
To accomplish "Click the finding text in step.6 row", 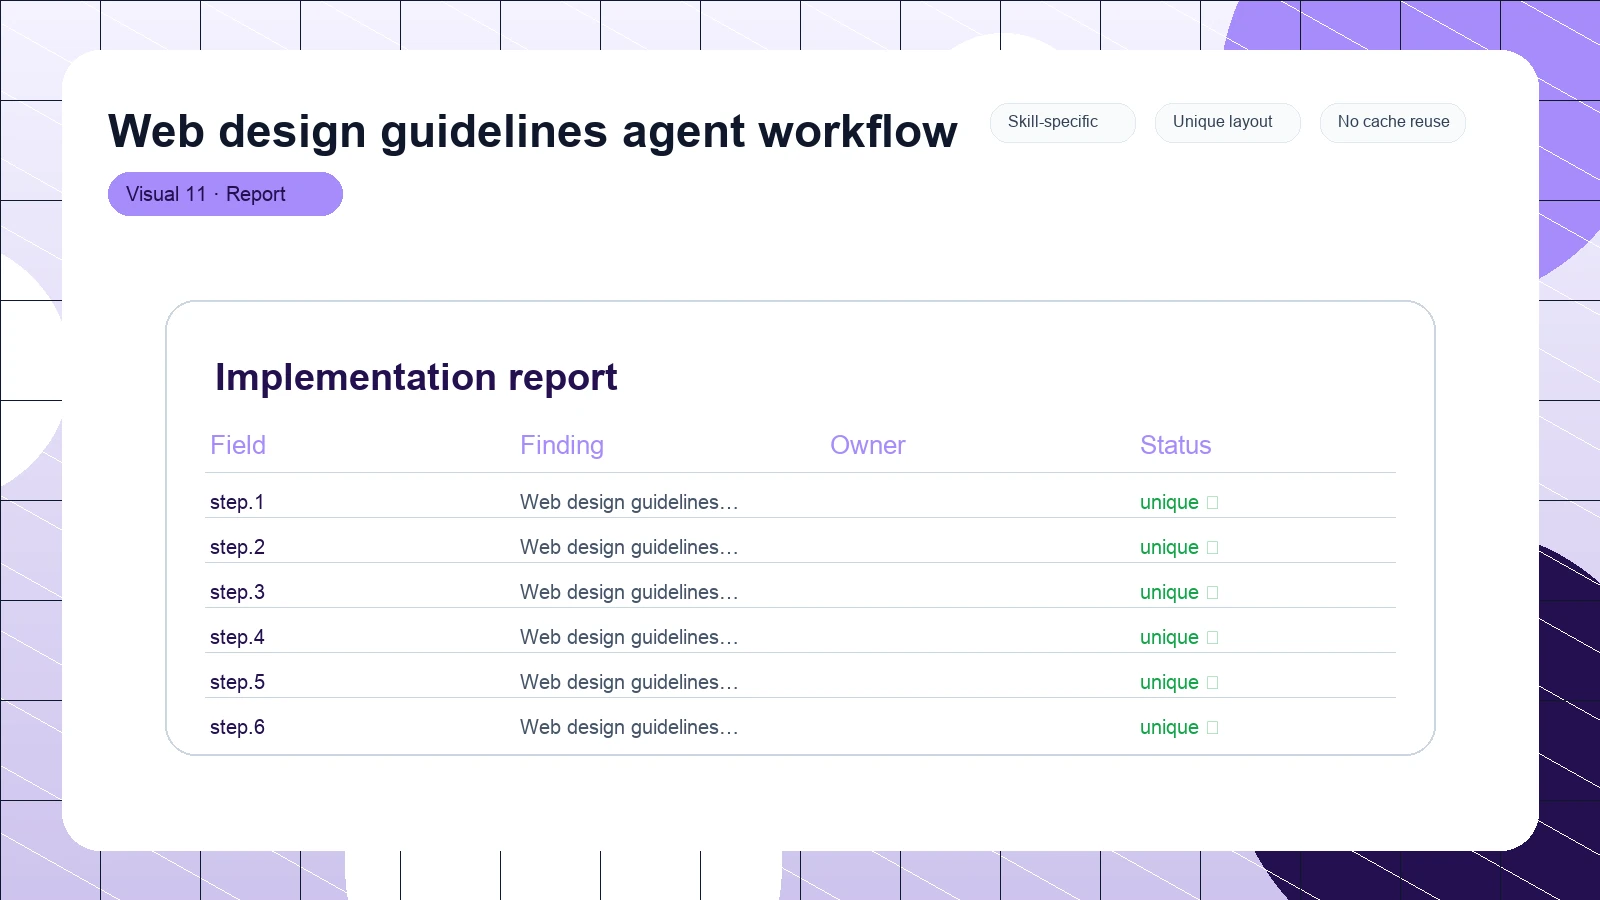I will pos(629,727).
